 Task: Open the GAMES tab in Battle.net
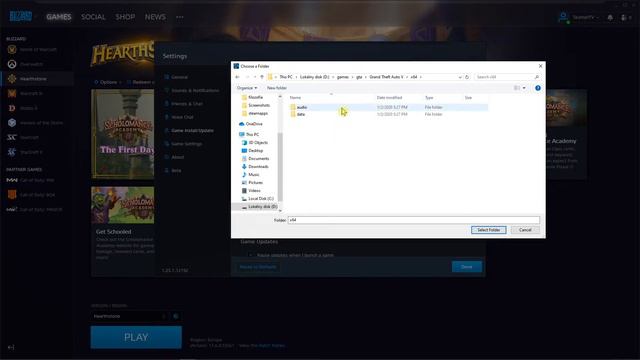[x=59, y=17]
